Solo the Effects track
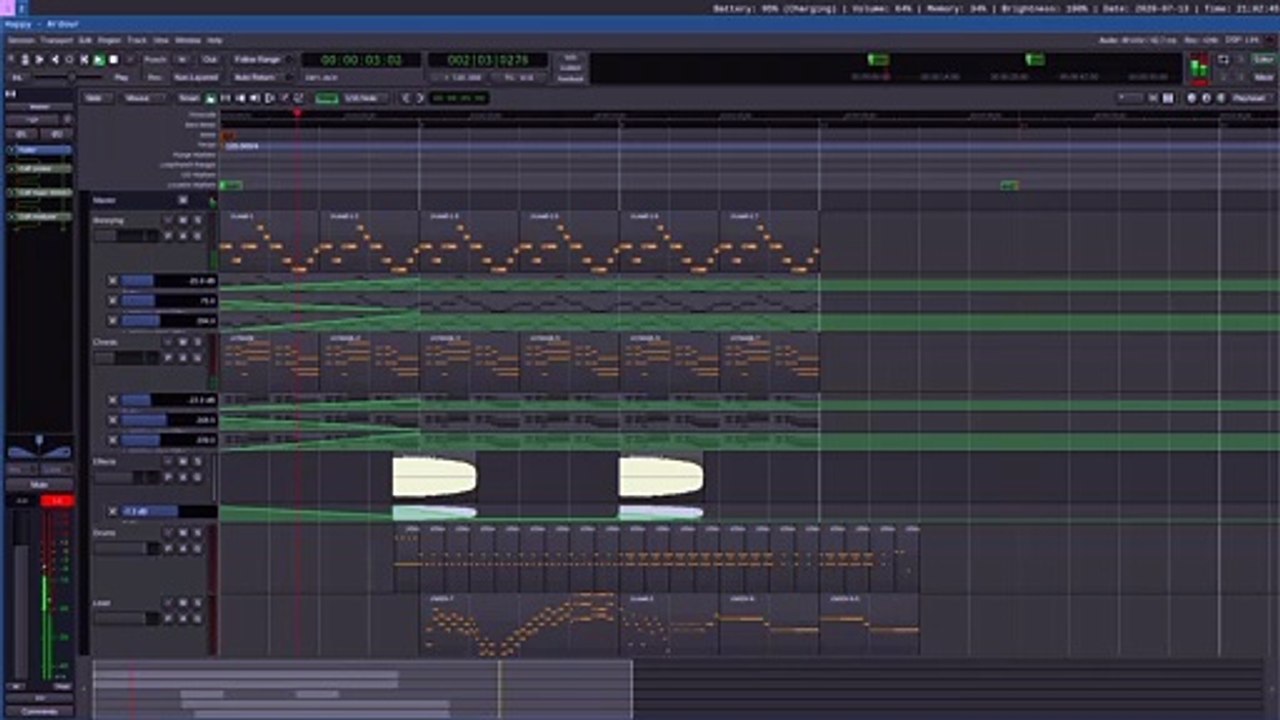This screenshot has height=720, width=1280. tap(198, 462)
